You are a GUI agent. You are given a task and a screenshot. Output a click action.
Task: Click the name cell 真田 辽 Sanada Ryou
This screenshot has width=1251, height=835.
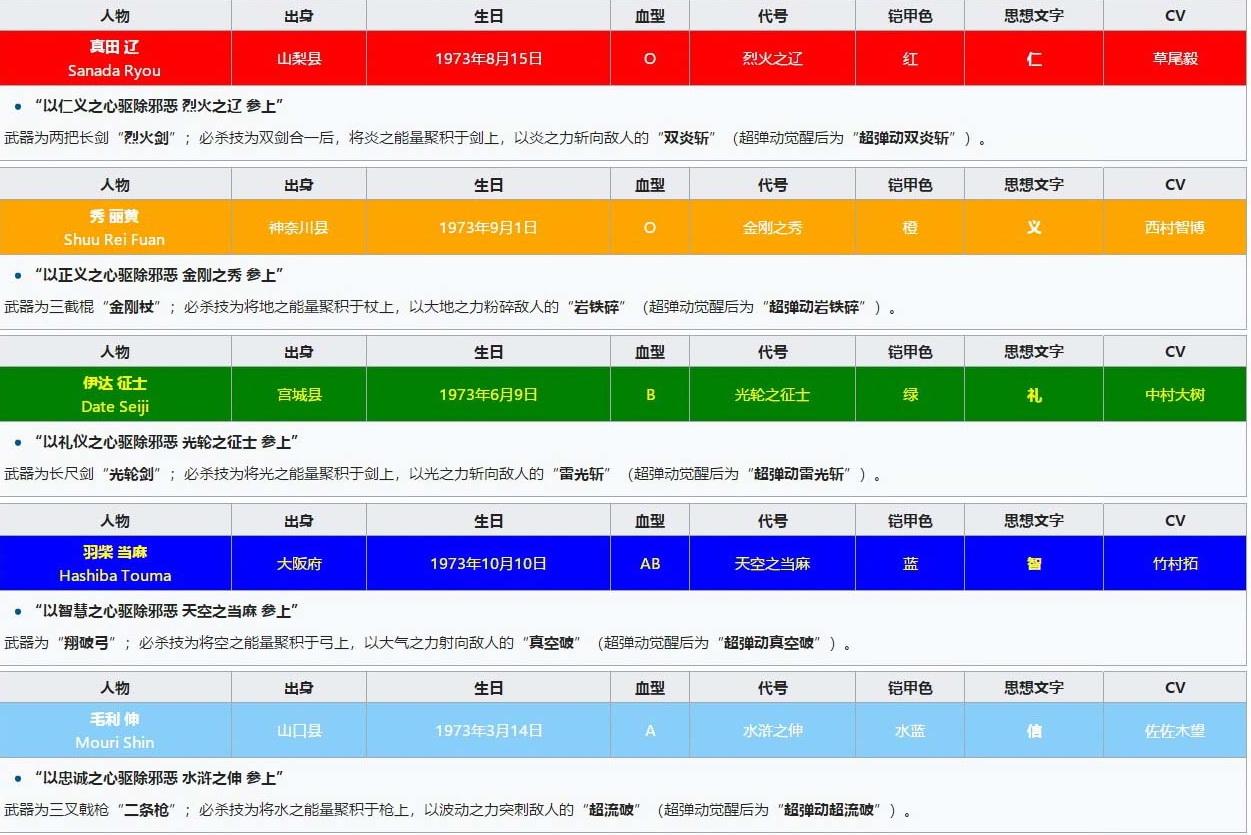[115, 58]
